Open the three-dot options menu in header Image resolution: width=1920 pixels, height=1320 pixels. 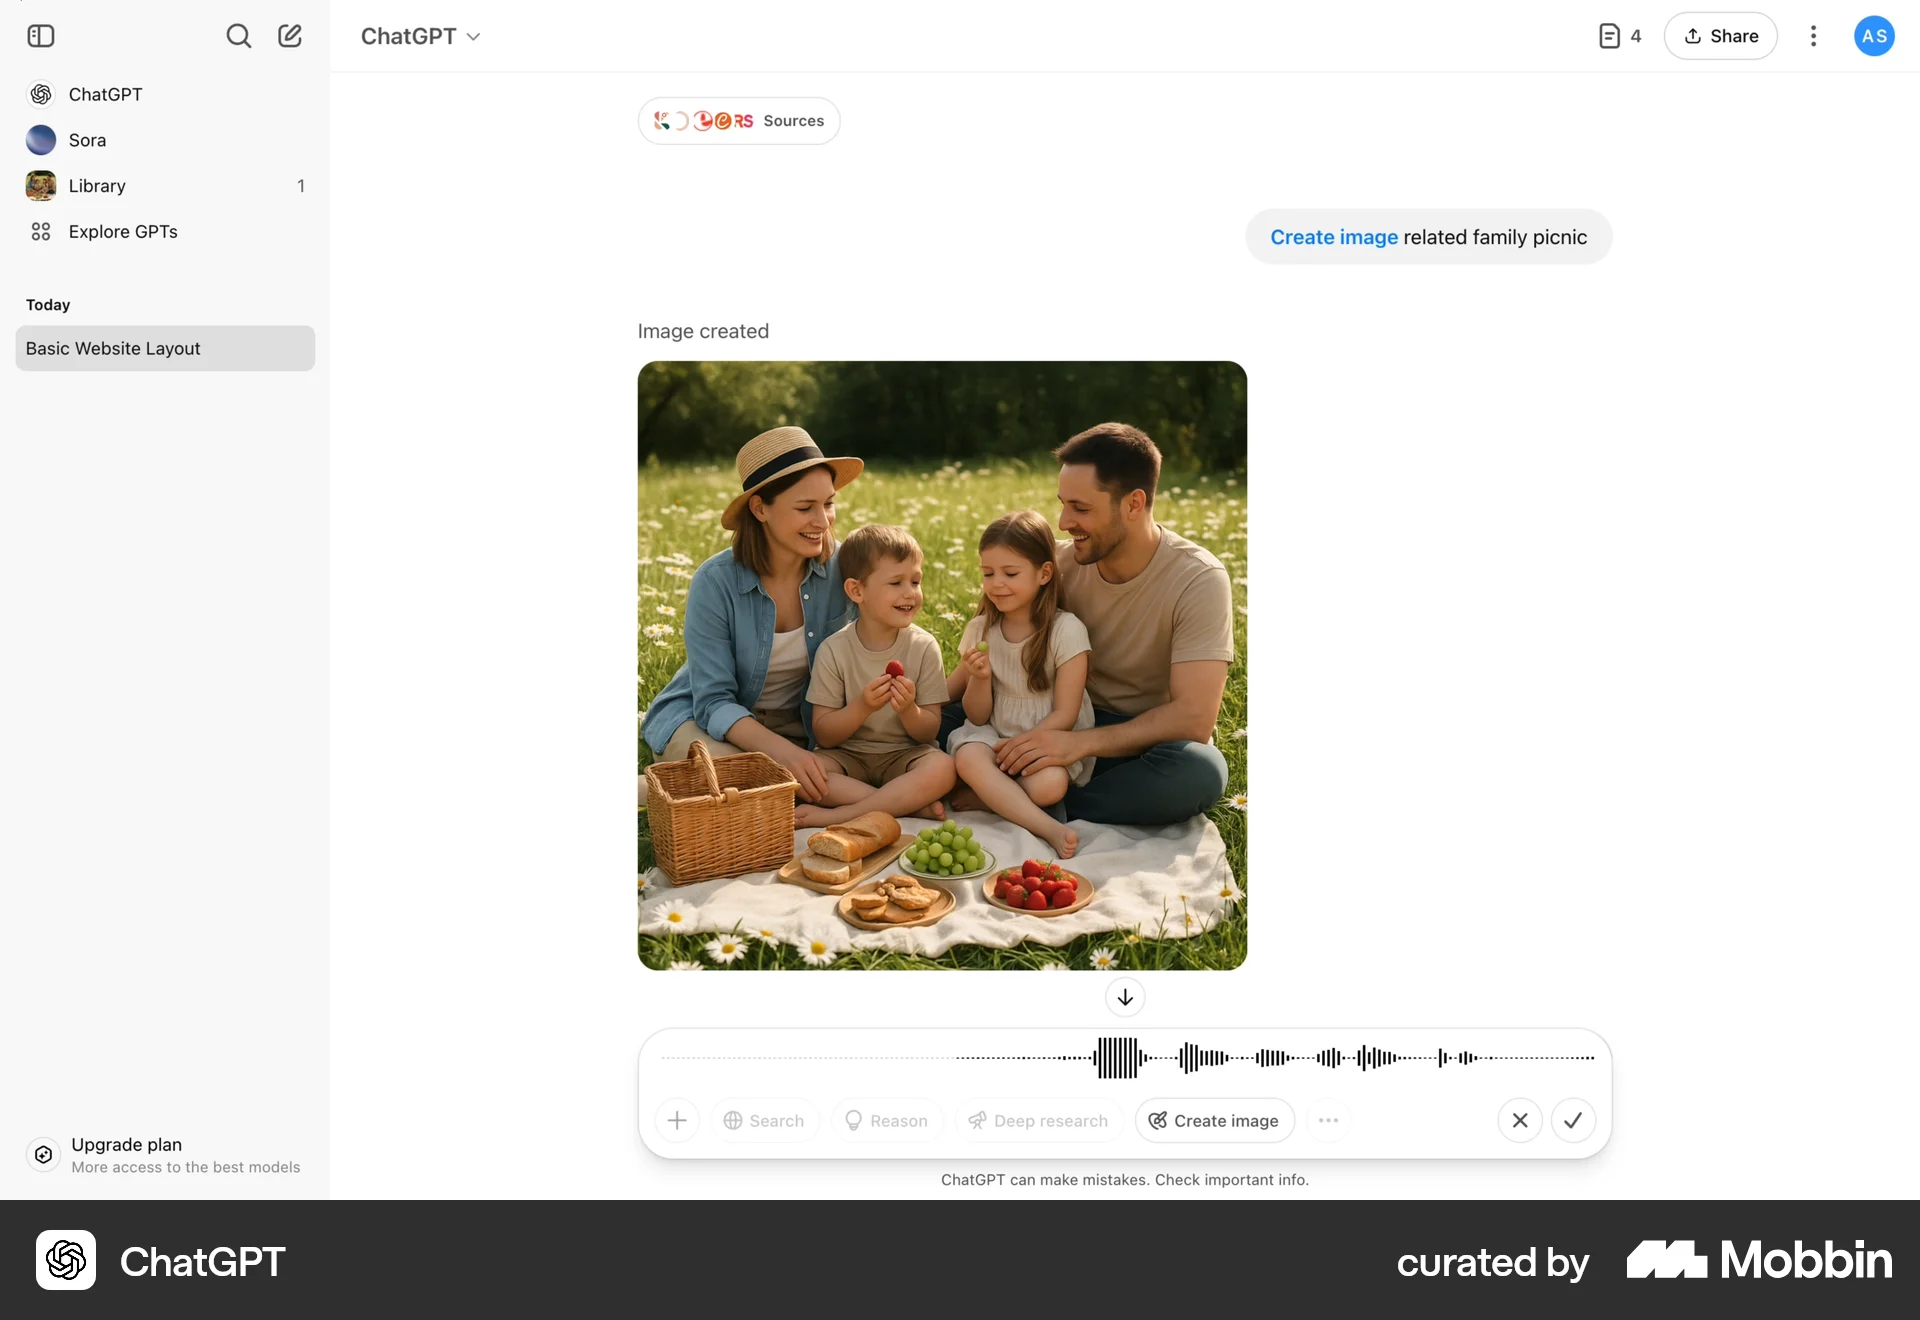(1813, 36)
